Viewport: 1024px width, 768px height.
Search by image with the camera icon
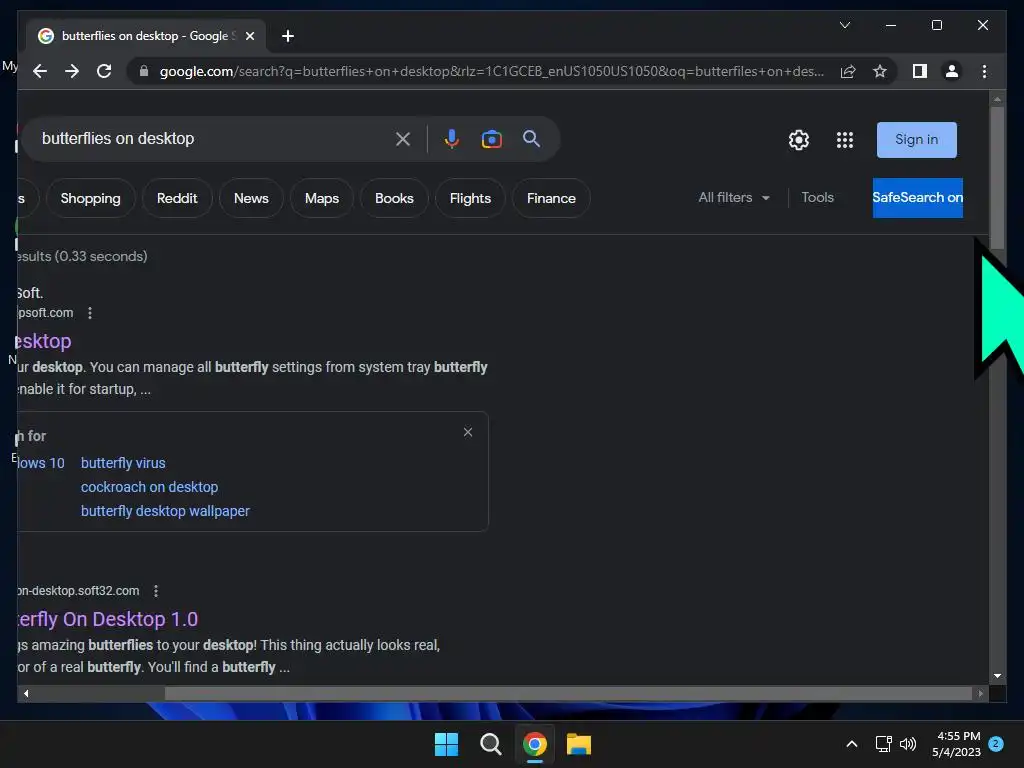[x=492, y=139]
